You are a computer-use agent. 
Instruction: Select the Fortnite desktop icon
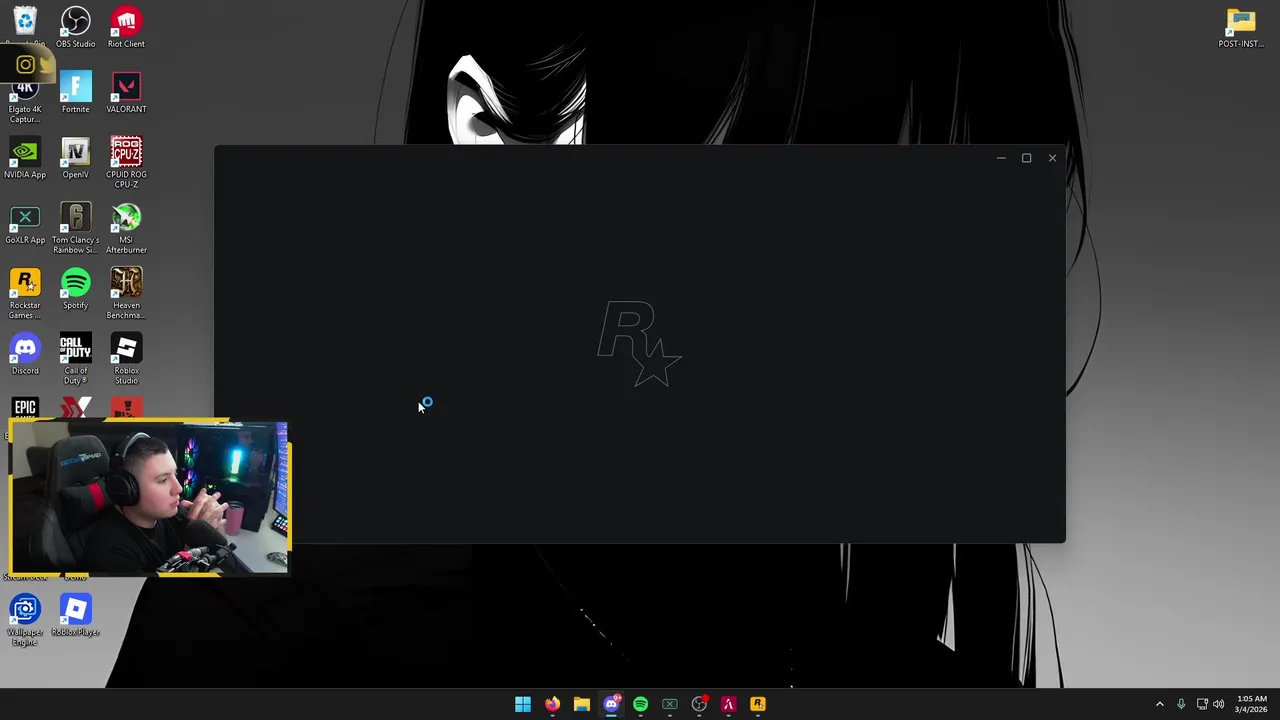click(75, 92)
